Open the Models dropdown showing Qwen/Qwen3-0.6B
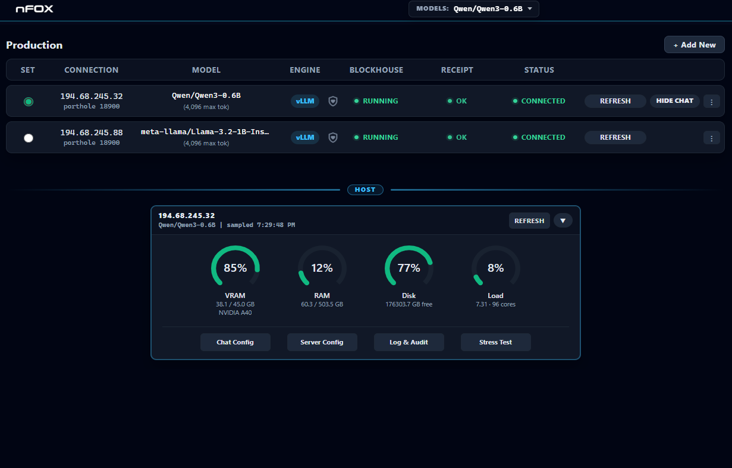 coord(473,9)
